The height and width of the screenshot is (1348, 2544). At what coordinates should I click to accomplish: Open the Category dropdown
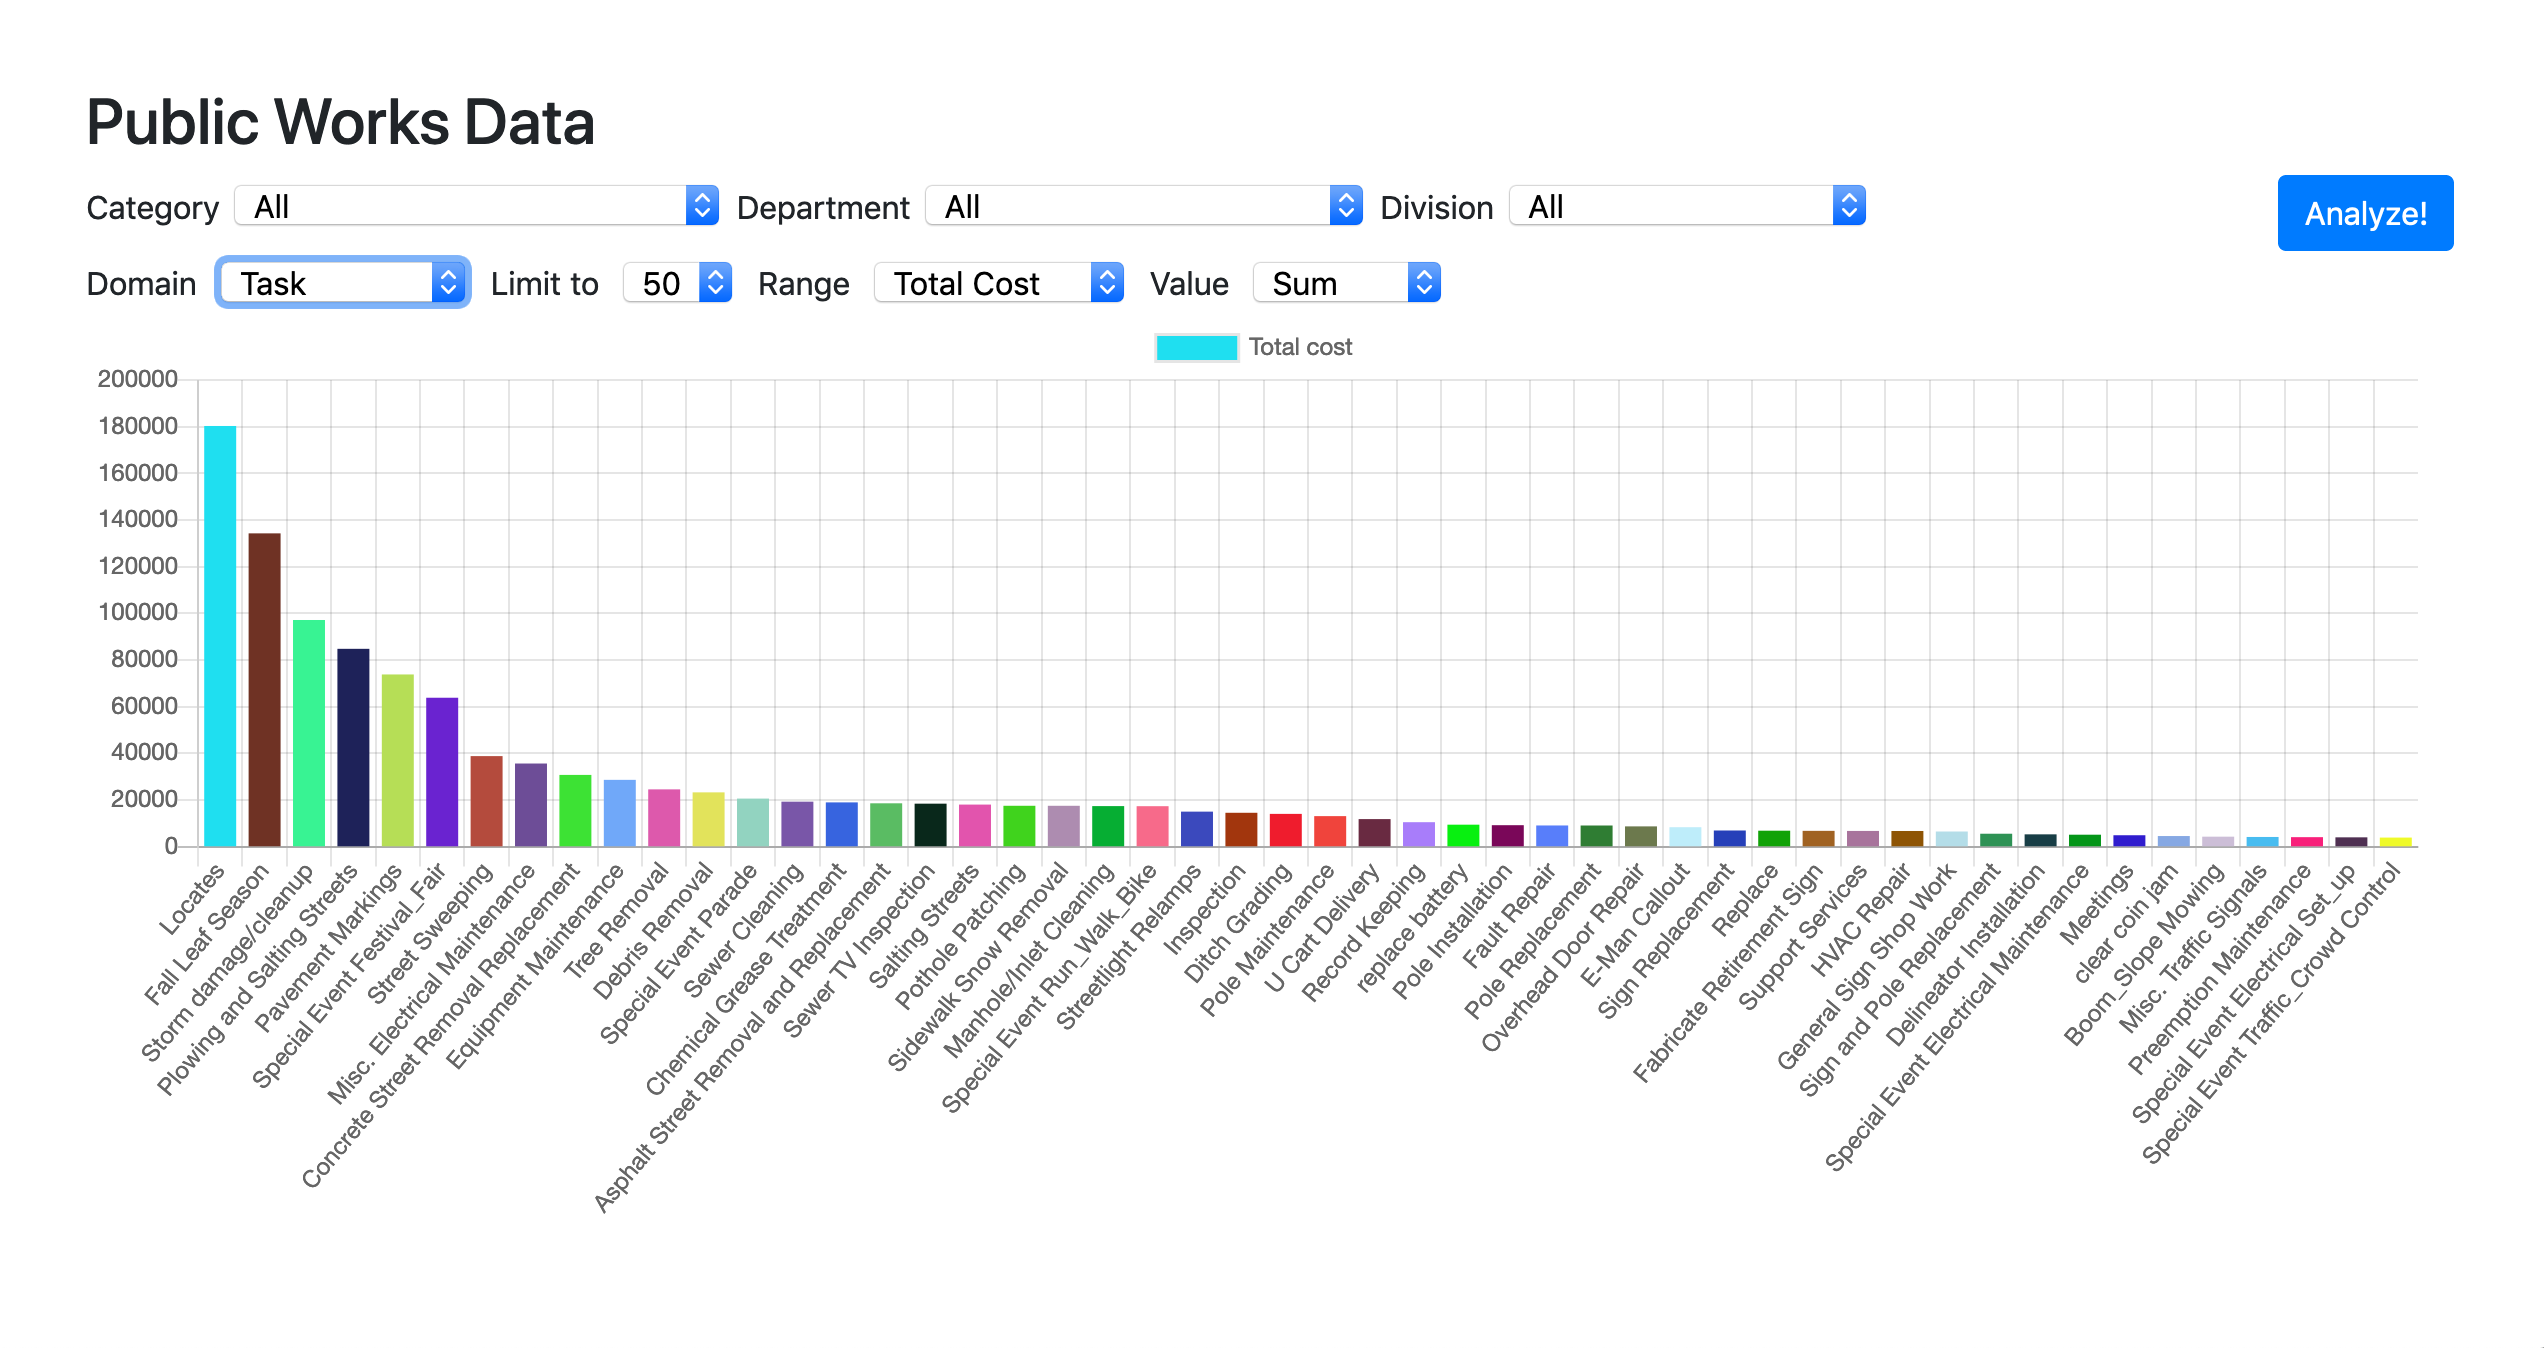point(476,206)
